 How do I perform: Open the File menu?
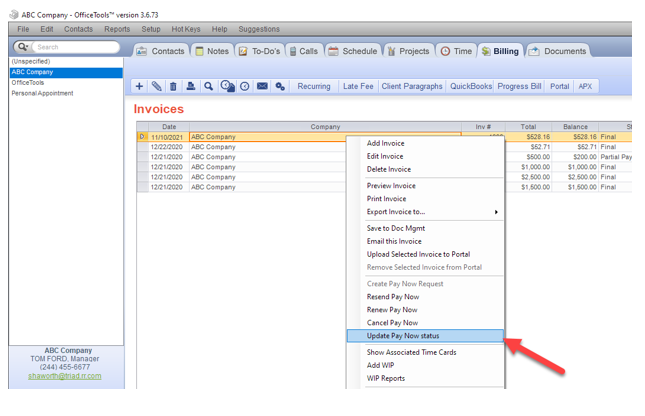23,29
